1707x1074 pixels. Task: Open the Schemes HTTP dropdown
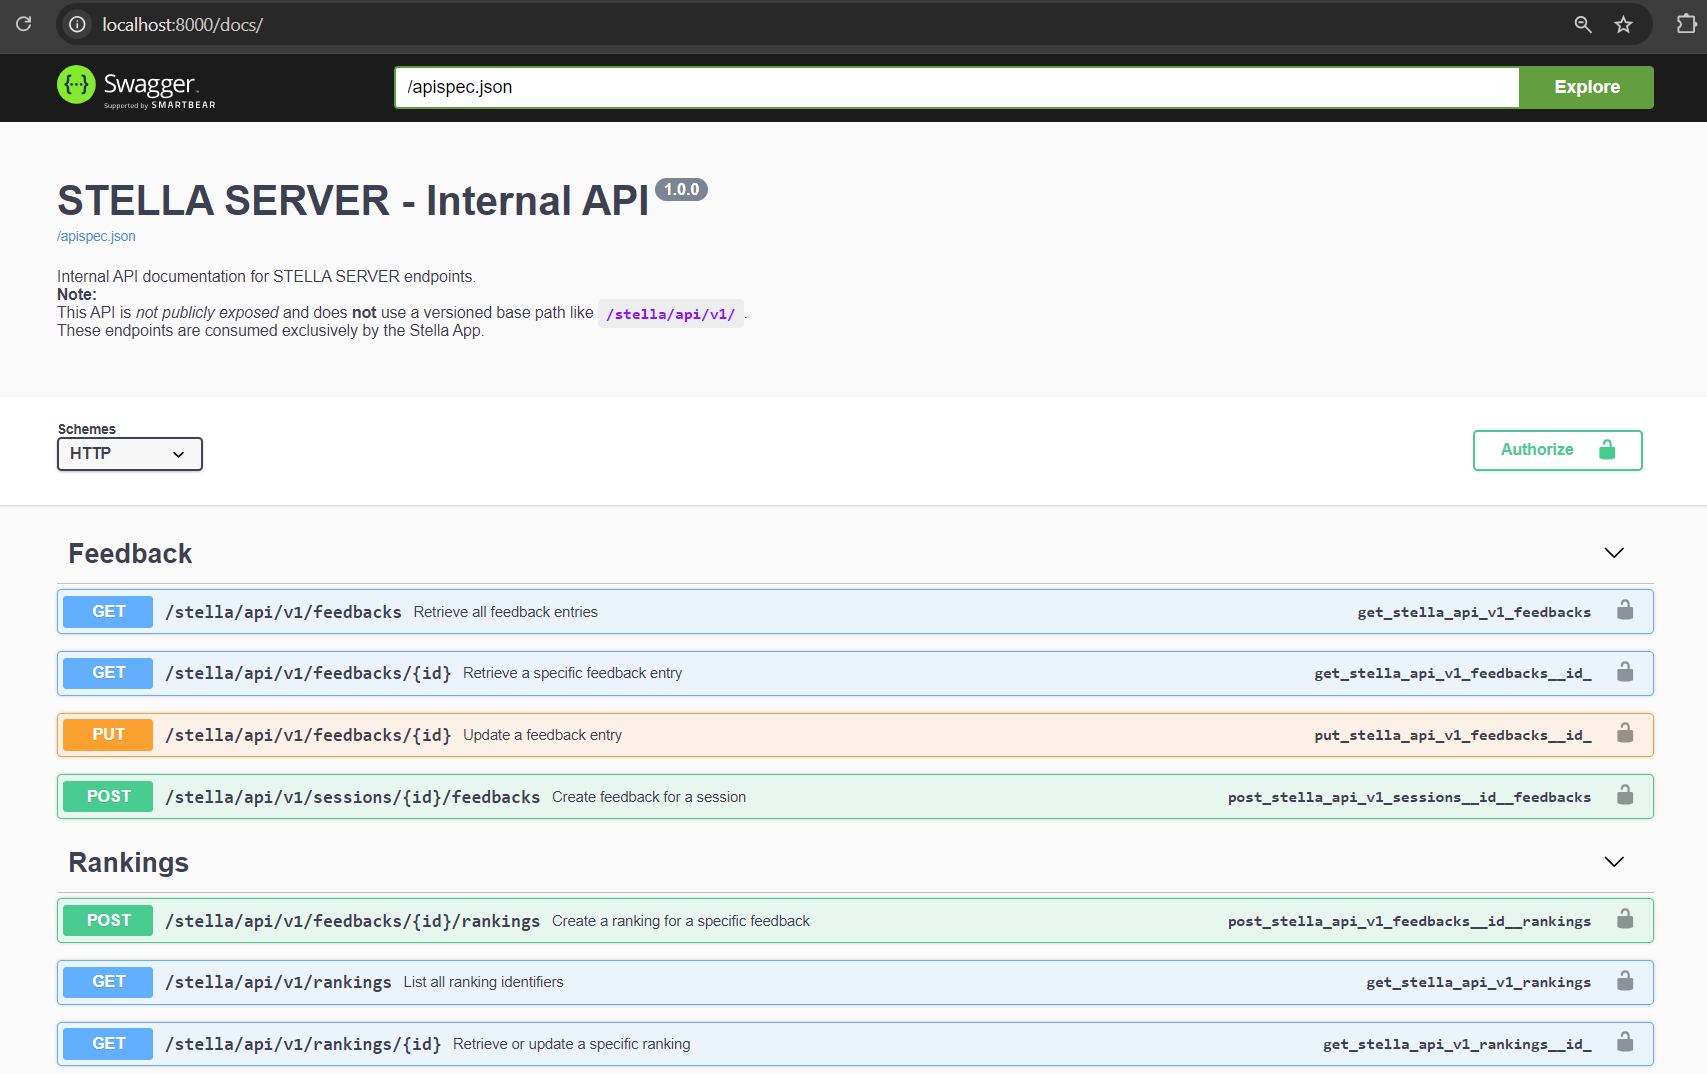coord(129,454)
